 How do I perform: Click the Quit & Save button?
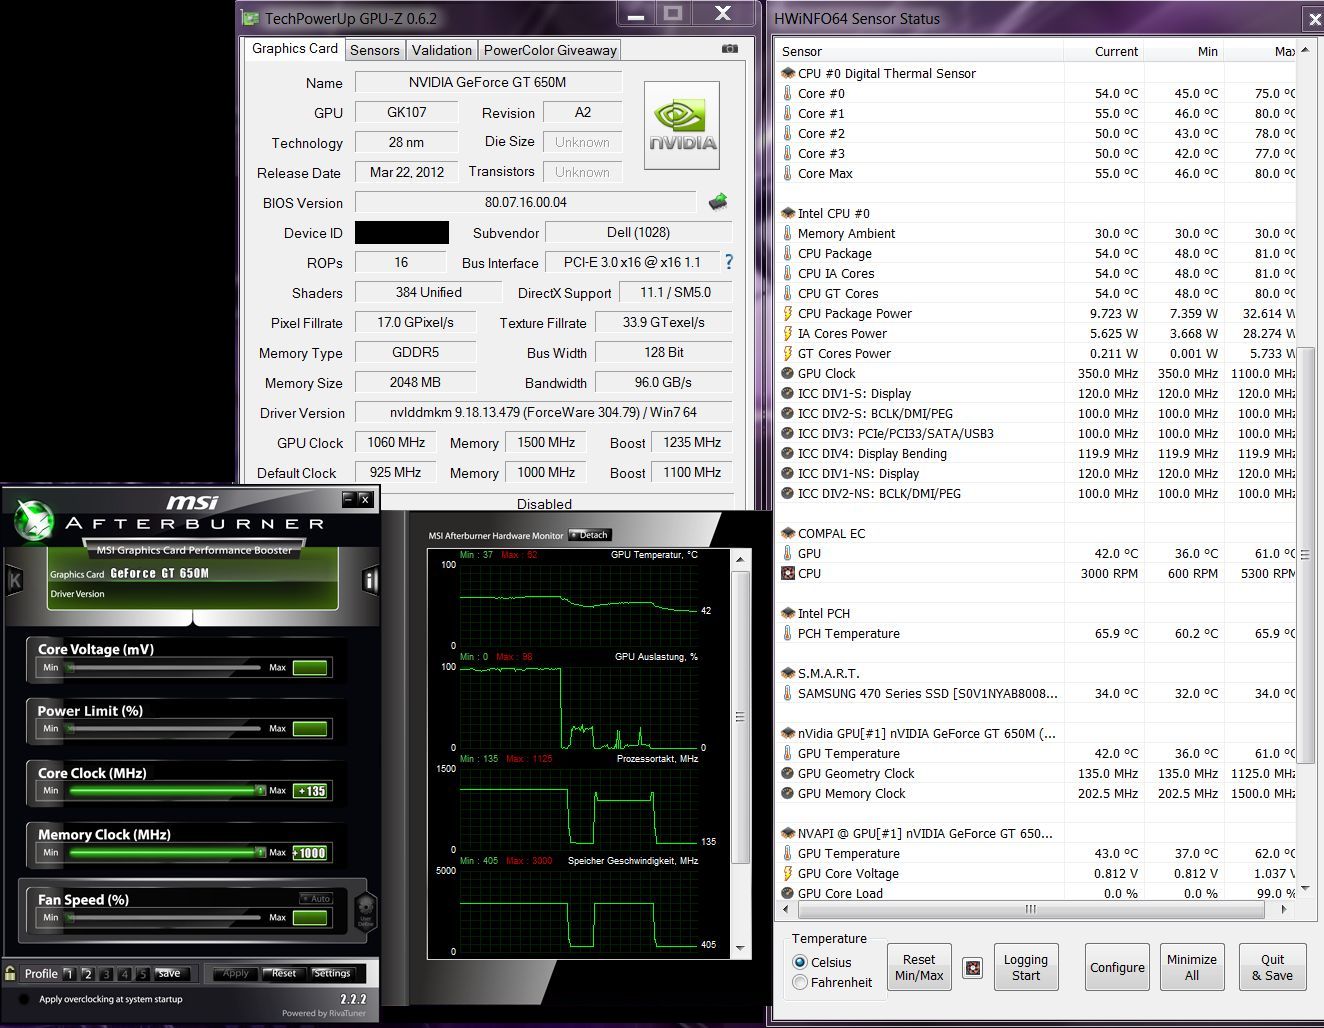coord(1272,967)
